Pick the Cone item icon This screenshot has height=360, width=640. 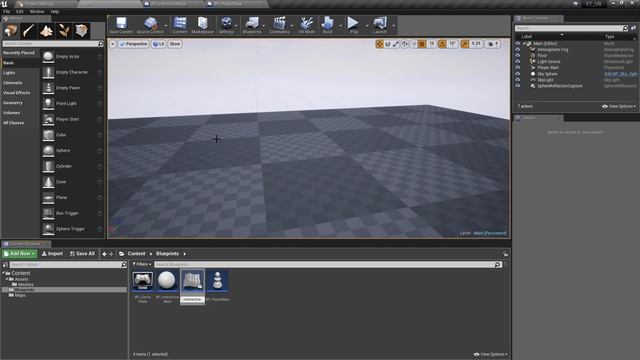pos(48,182)
